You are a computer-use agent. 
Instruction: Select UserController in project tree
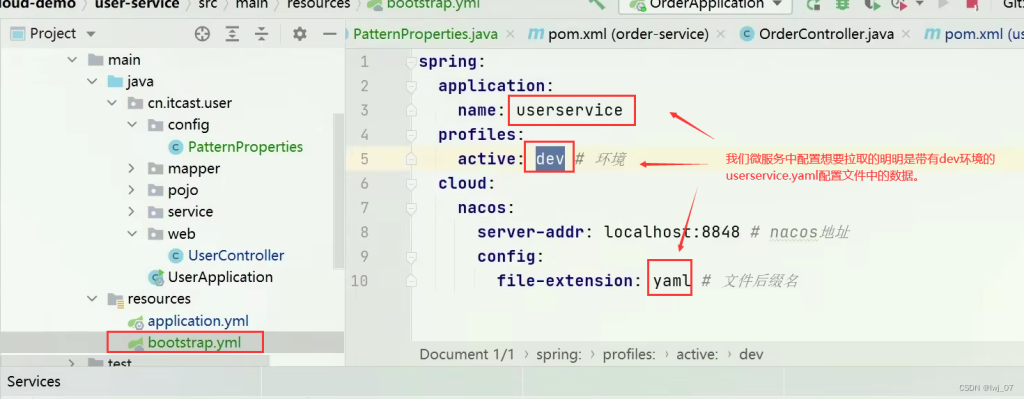click(236, 255)
